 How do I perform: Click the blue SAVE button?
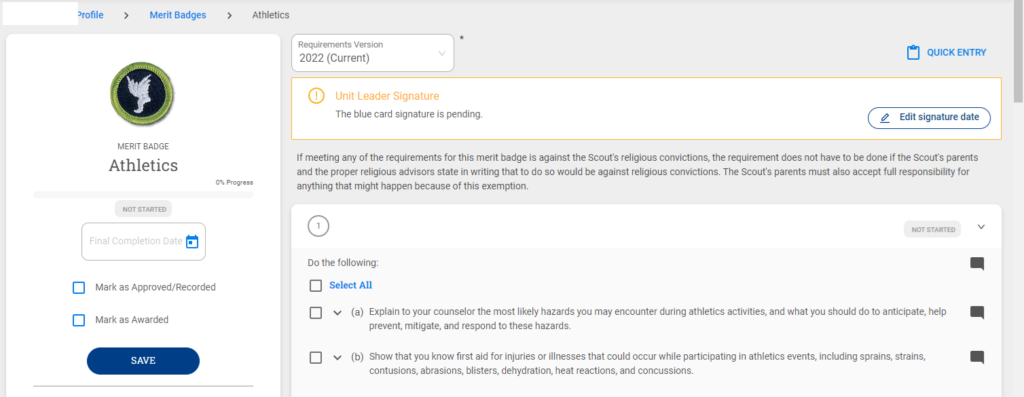[143, 360]
